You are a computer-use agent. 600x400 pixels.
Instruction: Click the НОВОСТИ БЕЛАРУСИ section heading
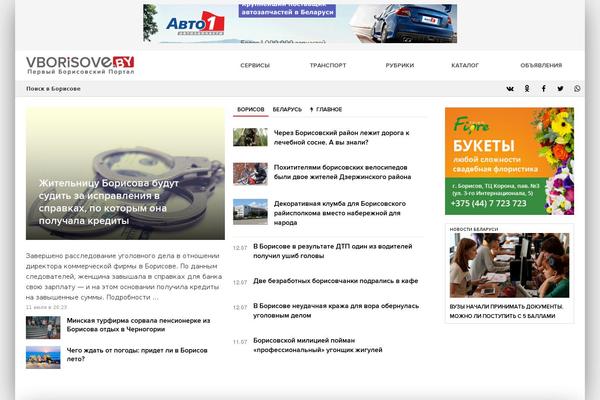(474, 229)
